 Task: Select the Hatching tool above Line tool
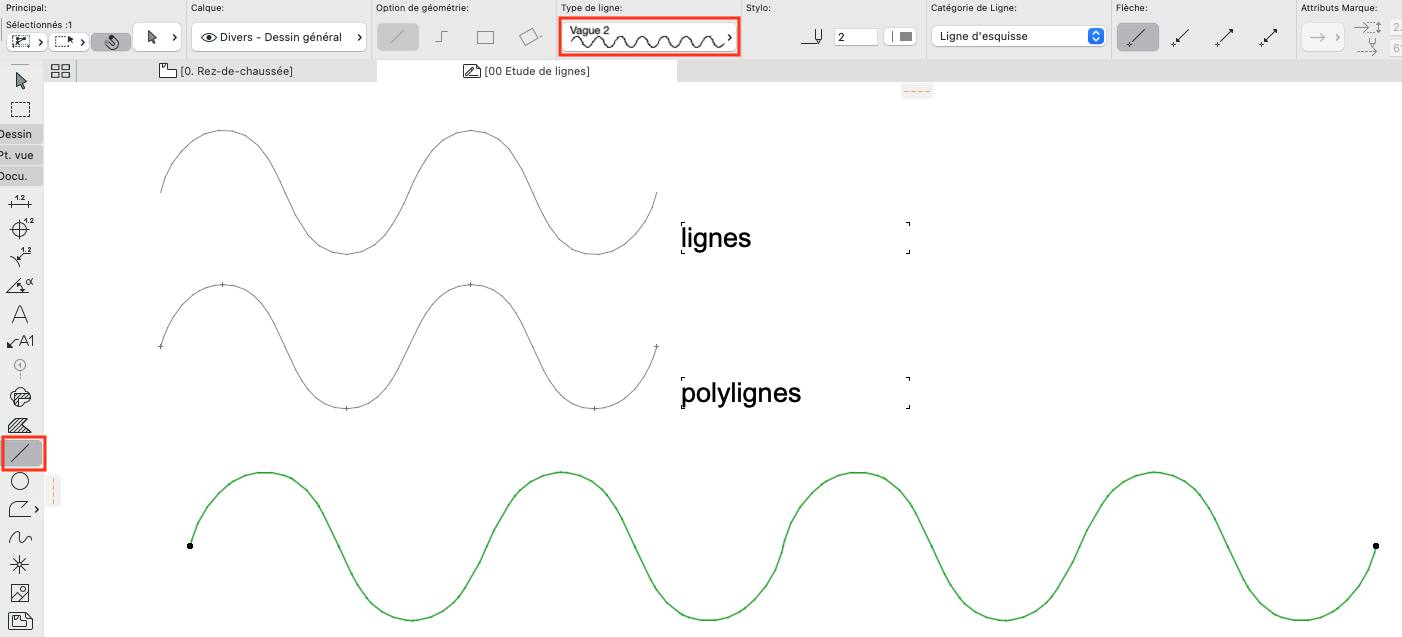tap(20, 425)
